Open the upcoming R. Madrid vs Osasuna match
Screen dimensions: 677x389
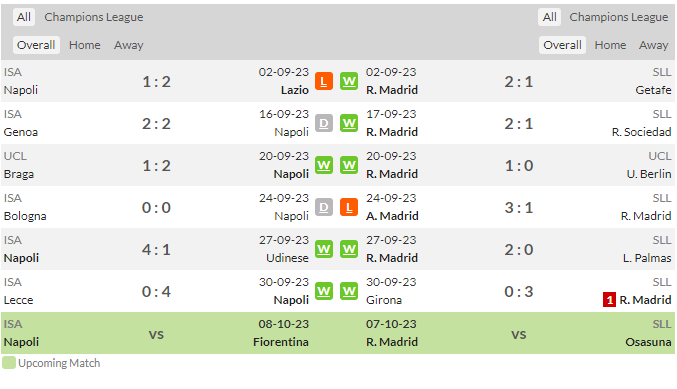tap(519, 333)
